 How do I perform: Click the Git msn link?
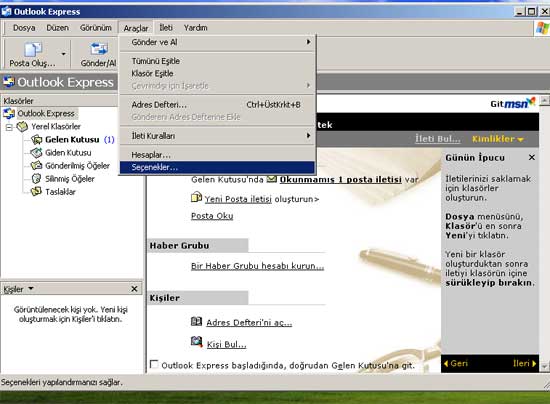[512, 103]
